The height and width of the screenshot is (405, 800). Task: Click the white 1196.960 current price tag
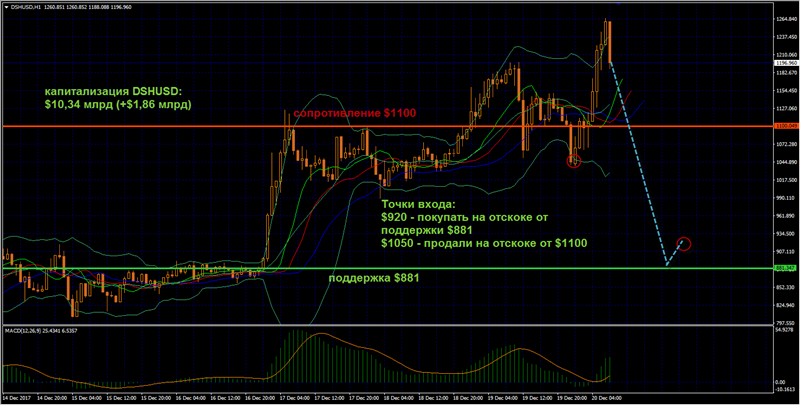(x=786, y=63)
